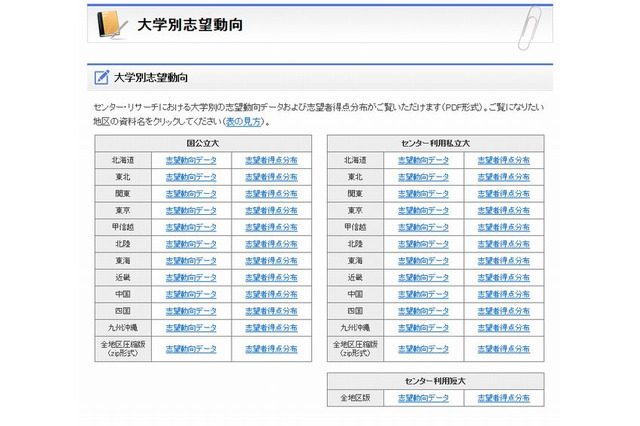Image resolution: width=640 pixels, height=426 pixels.
Task: Open センター利用私立大 九州沖縄 志望動向データ link
Action: pos(423,328)
